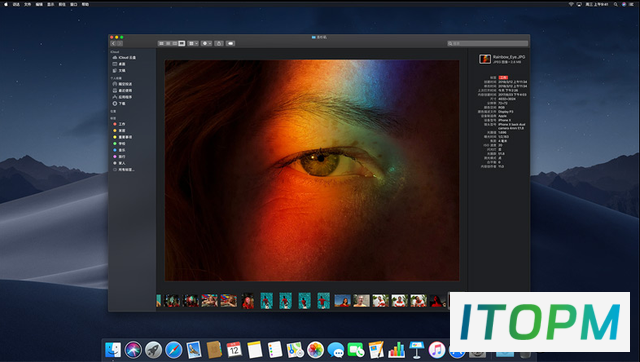Image resolution: width=640 pixels, height=362 pixels.
Task: Select the woman against blue sky thumbnail
Action: pyautogui.click(x=342, y=301)
